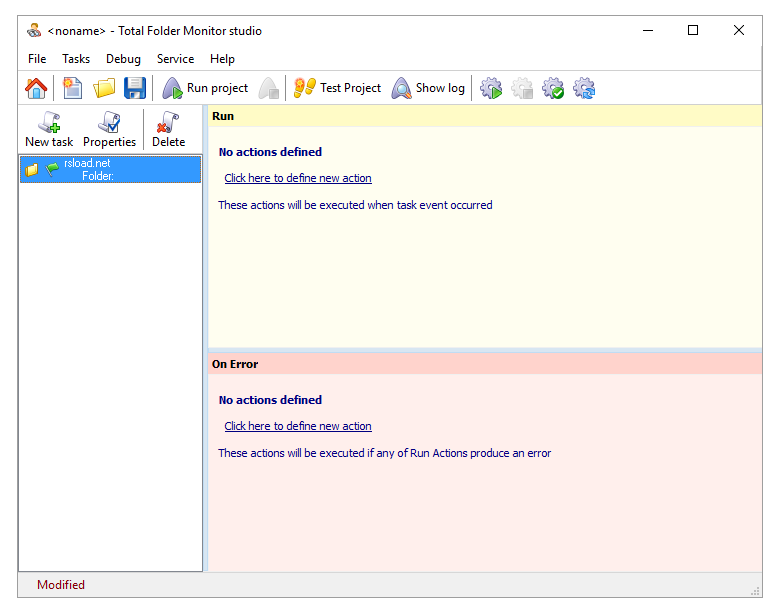
Task: Click the gear with green play arrow icon
Action: [491, 88]
